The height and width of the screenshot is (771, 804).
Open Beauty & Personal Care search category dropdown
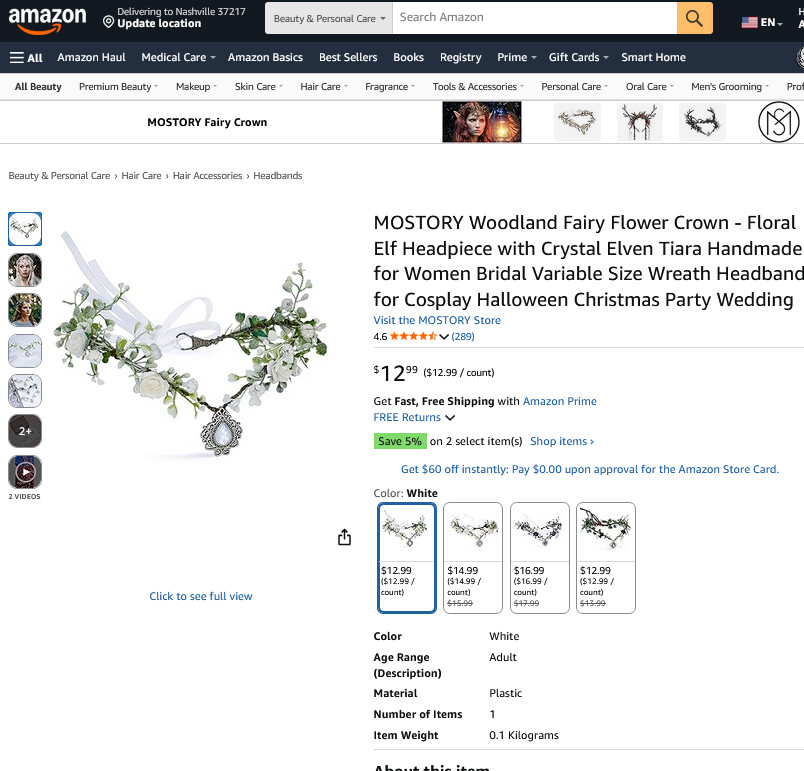(329, 18)
